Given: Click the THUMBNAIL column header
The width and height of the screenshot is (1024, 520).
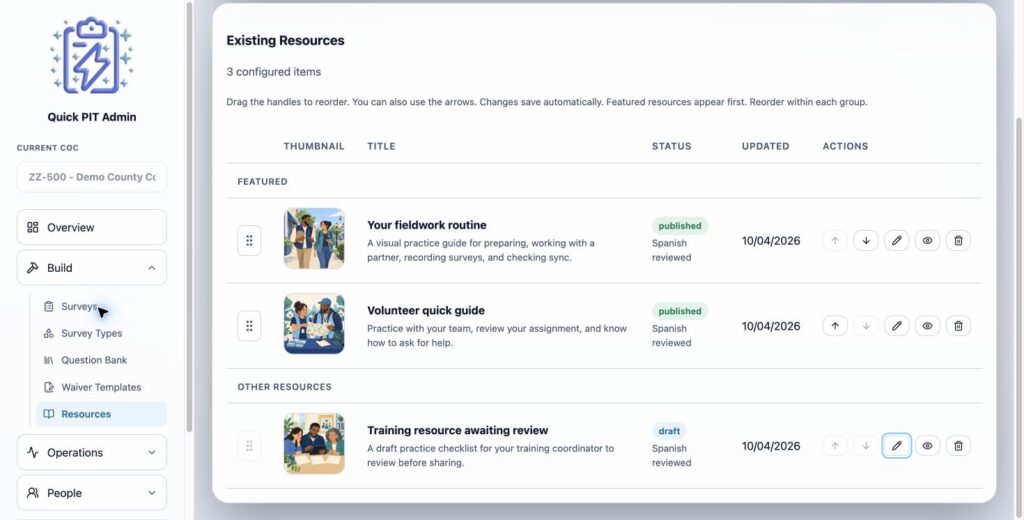Looking at the screenshot, I should pyautogui.click(x=313, y=146).
